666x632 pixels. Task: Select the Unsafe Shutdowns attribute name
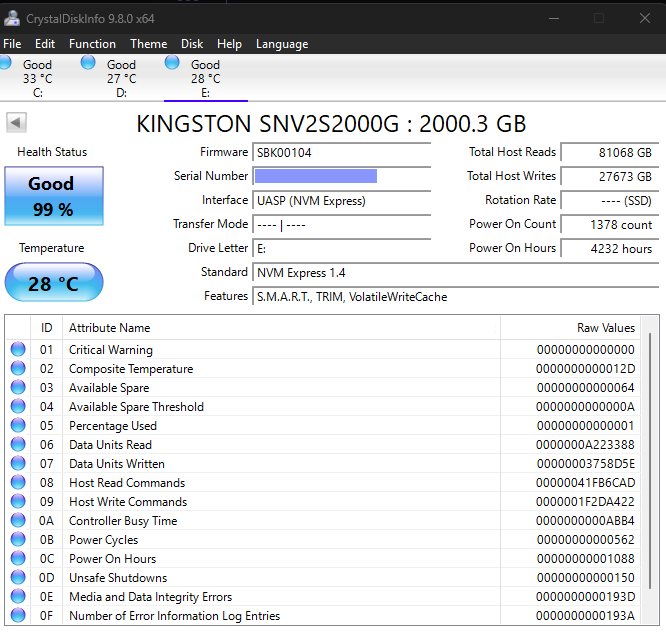tap(118, 578)
